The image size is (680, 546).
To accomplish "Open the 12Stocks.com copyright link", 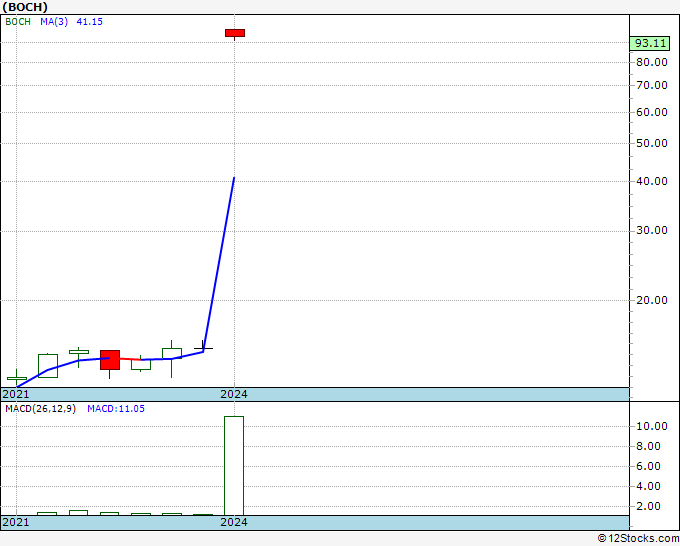I will coord(638,539).
